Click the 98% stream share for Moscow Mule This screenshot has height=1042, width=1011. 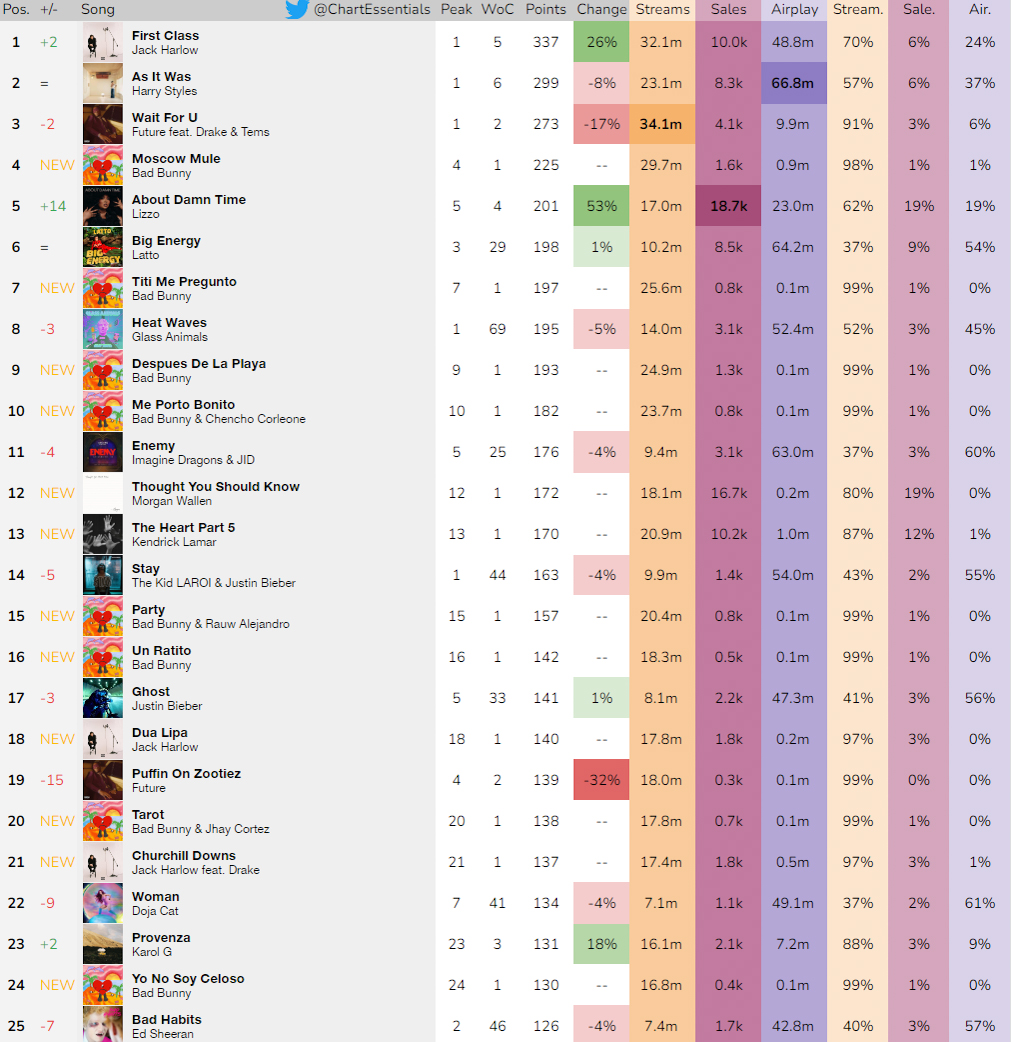(x=858, y=165)
